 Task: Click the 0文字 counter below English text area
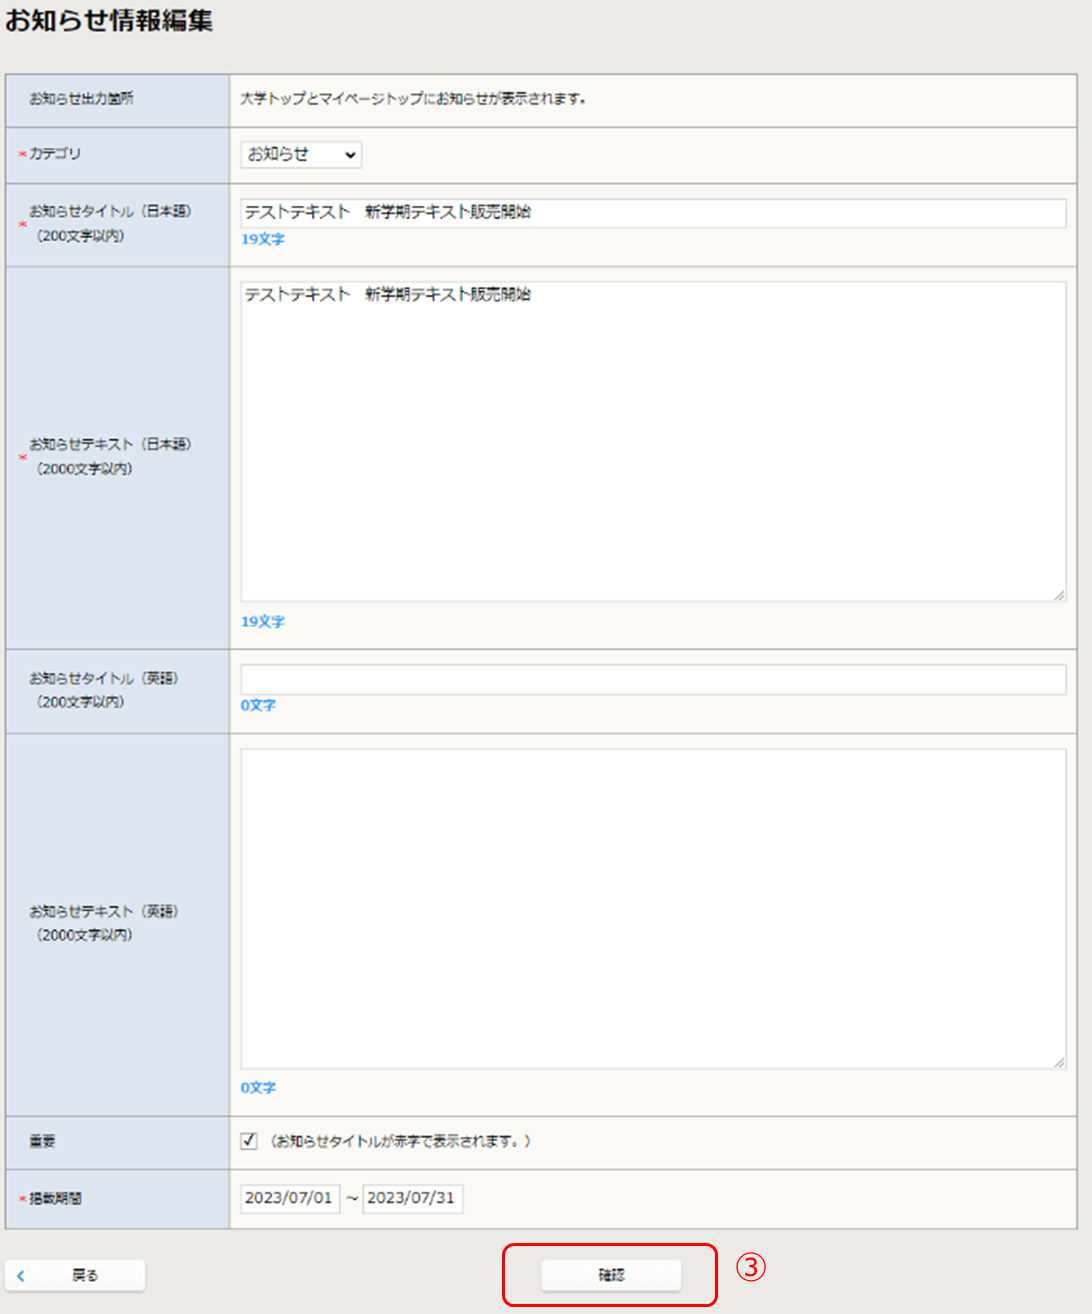click(258, 1087)
